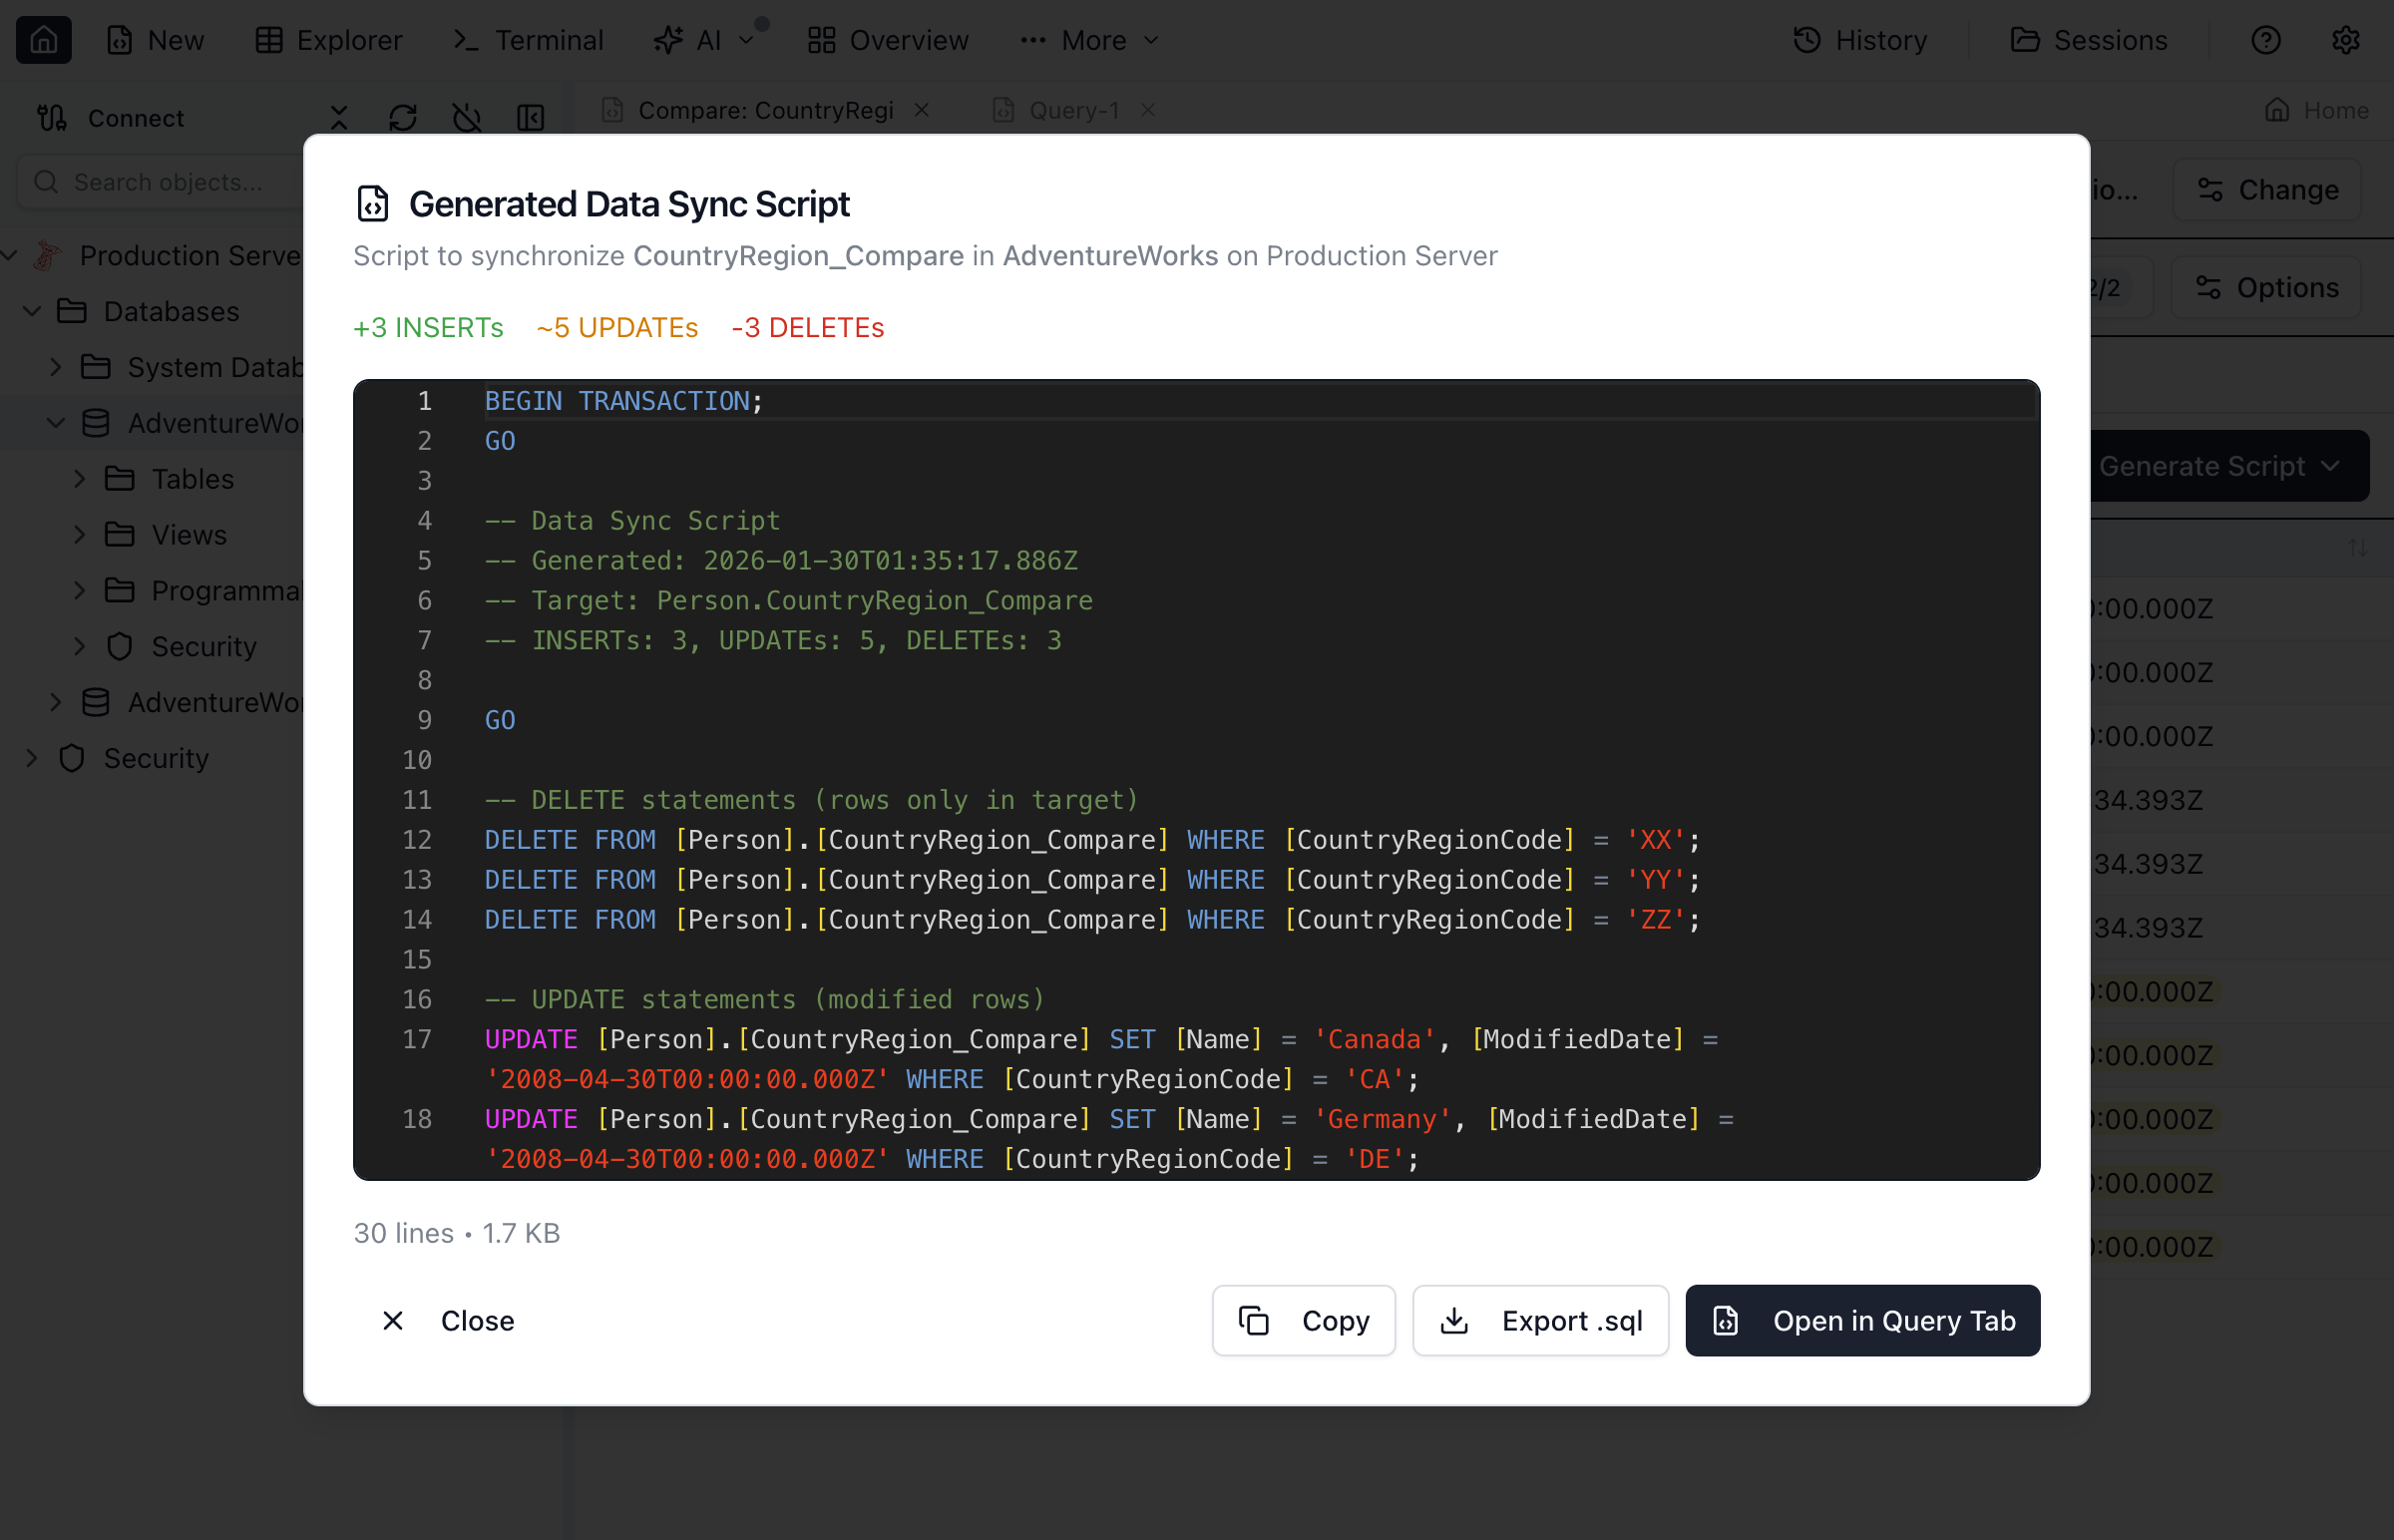Open the Sessions panel
The height and width of the screenshot is (1540, 2394).
point(2089,40)
